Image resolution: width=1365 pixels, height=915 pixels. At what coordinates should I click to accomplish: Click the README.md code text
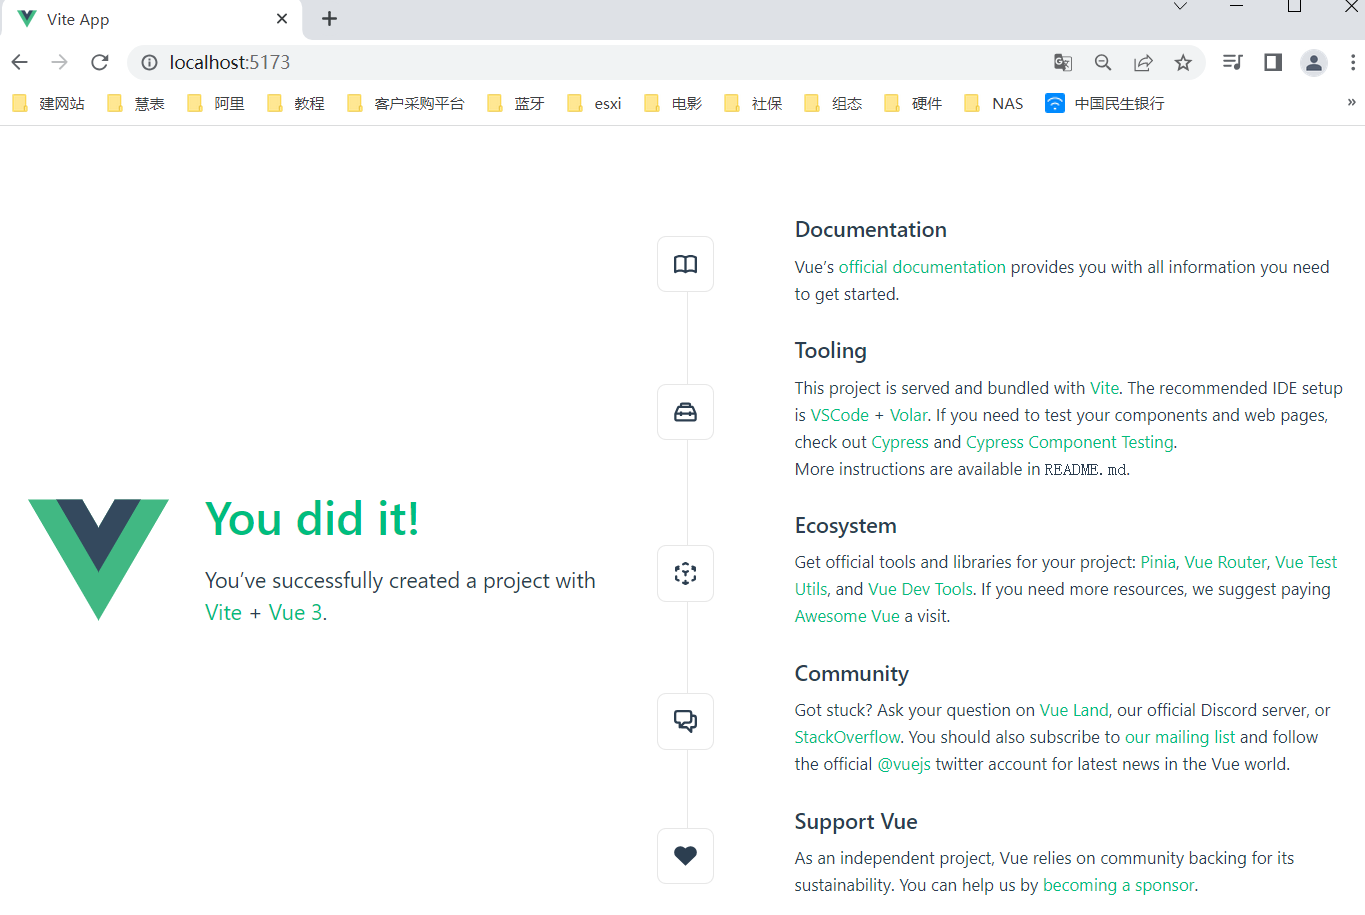[x=1086, y=469]
